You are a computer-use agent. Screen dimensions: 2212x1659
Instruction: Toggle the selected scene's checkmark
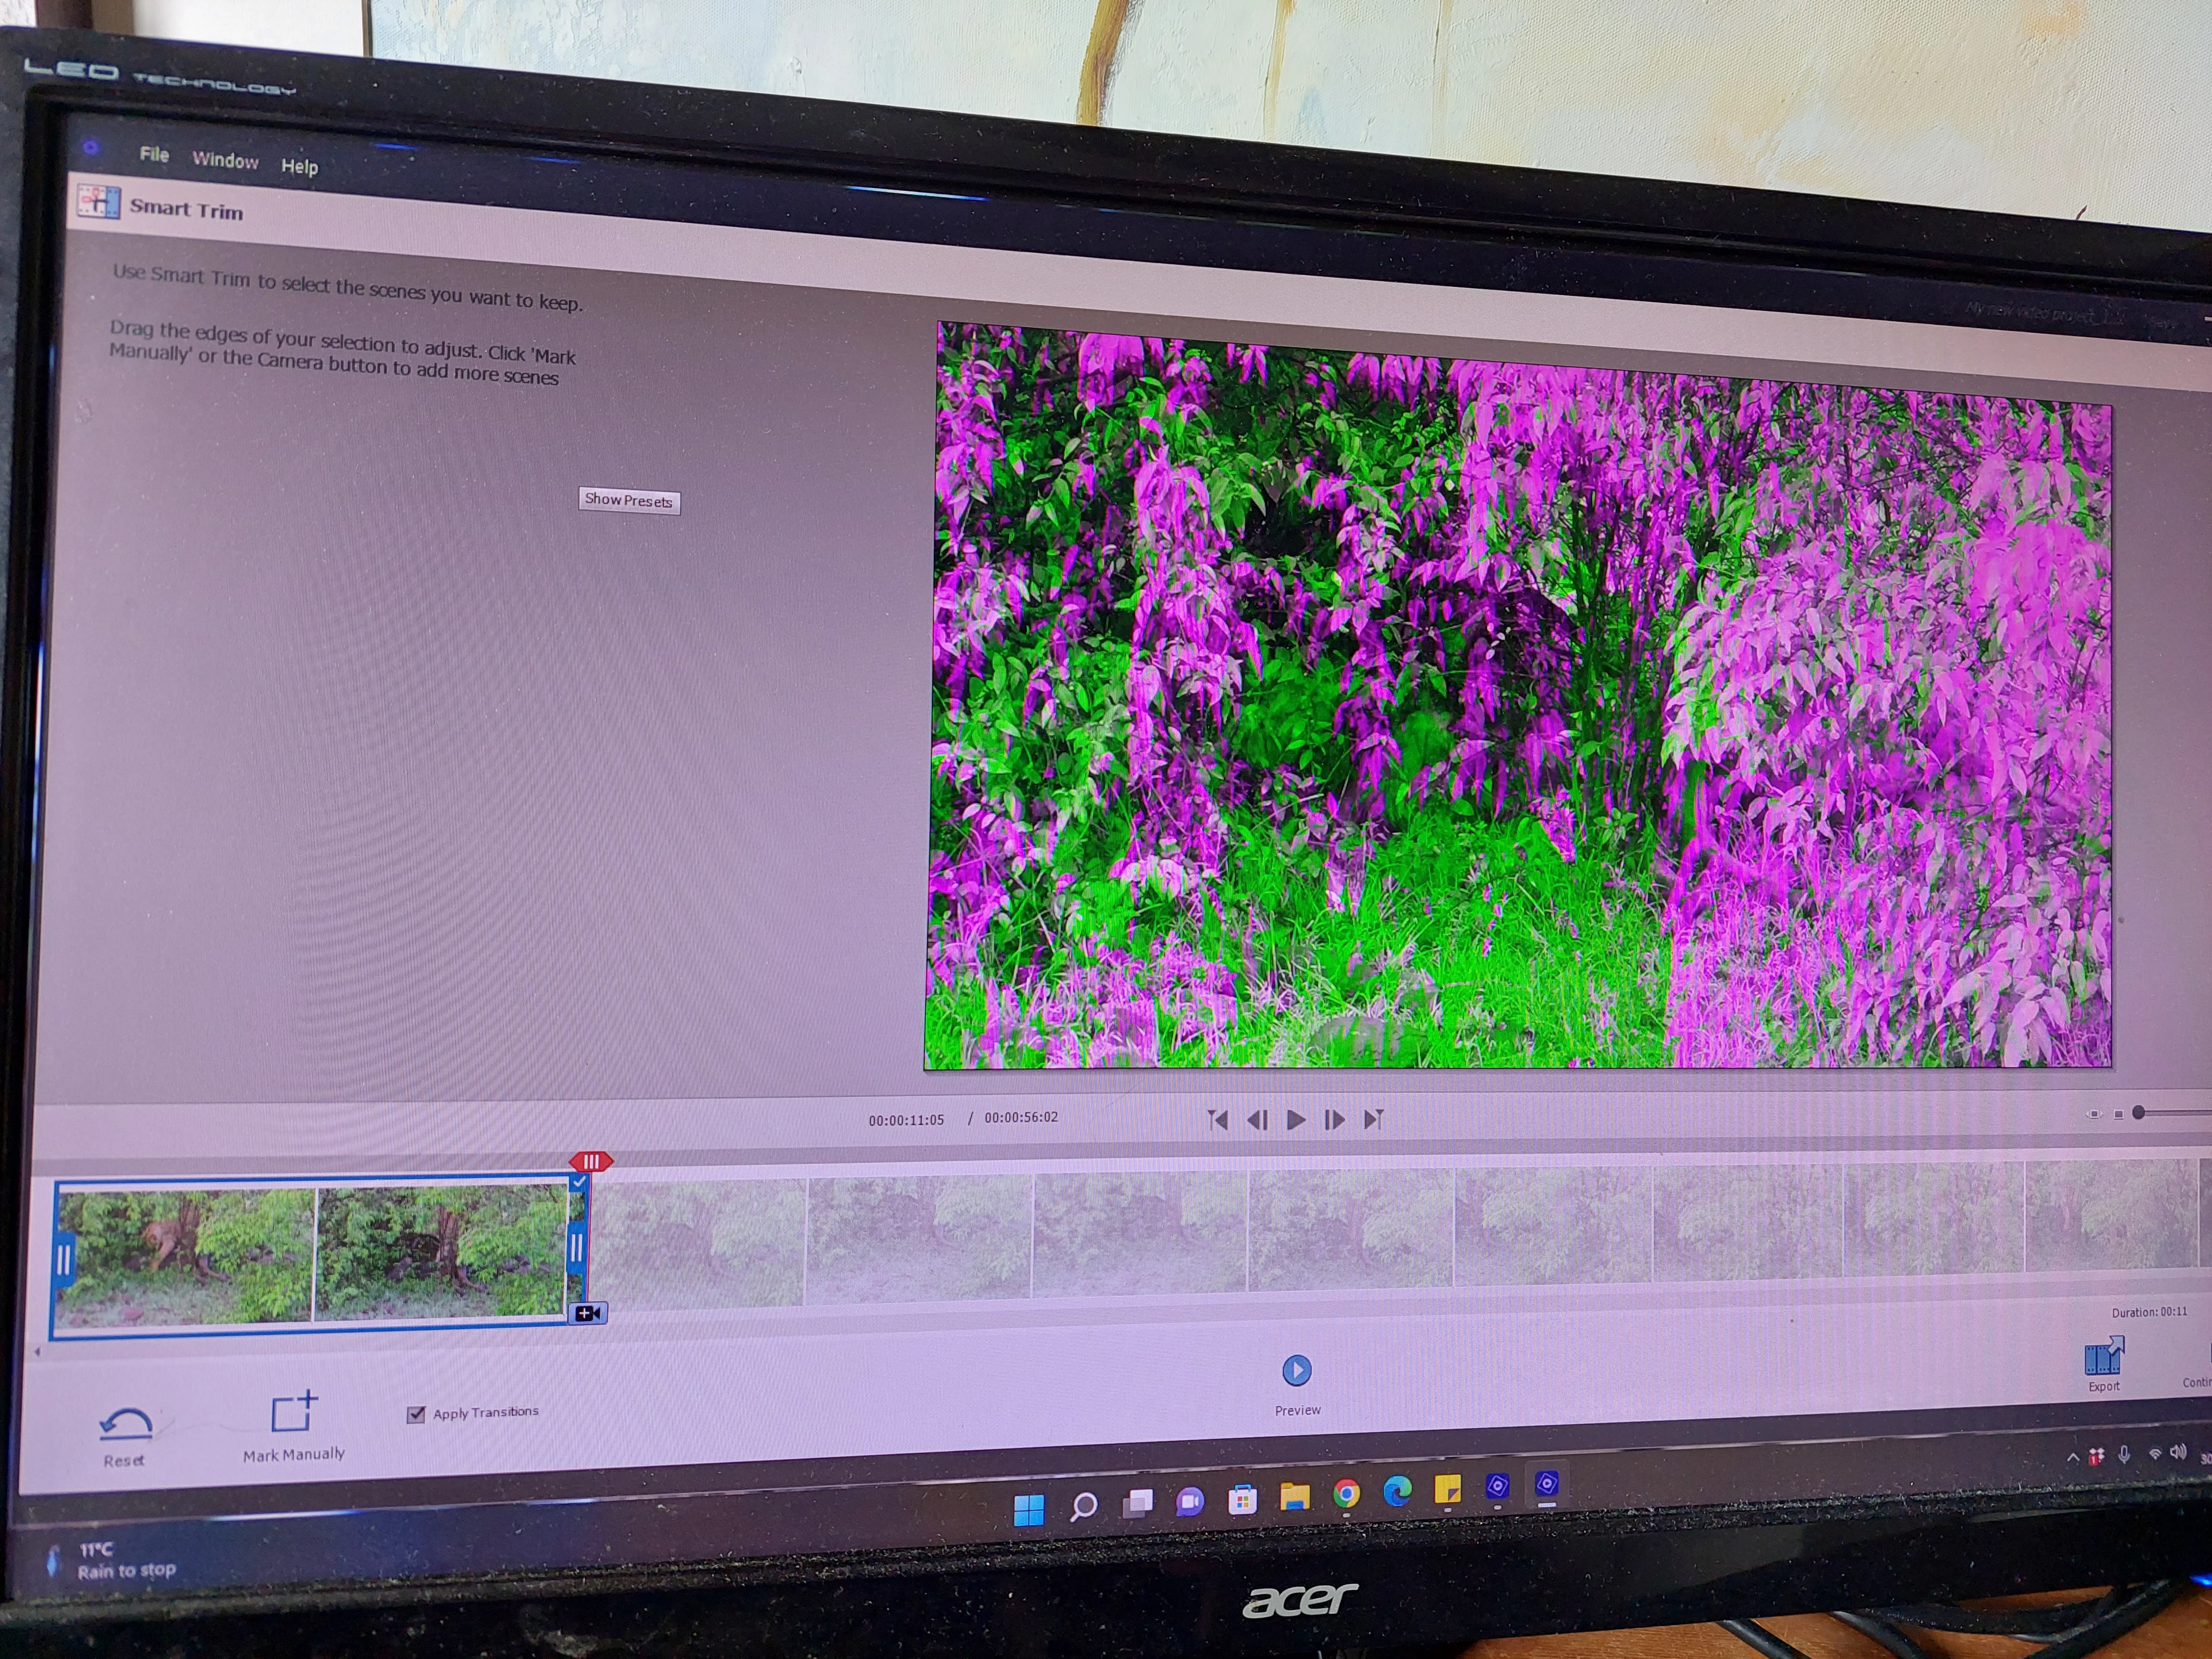(x=579, y=1182)
